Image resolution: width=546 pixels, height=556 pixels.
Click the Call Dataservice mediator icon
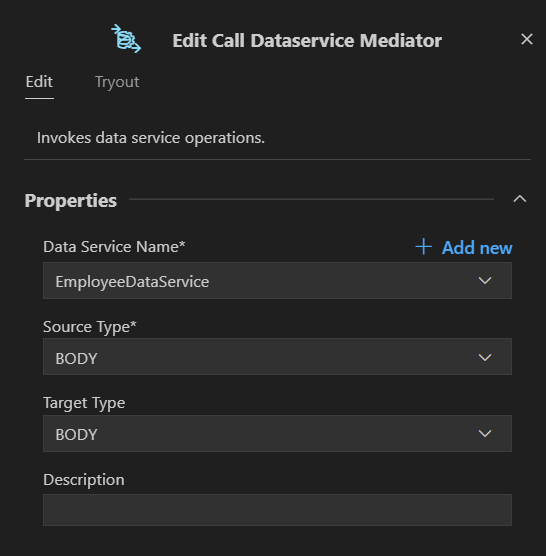click(x=126, y=39)
